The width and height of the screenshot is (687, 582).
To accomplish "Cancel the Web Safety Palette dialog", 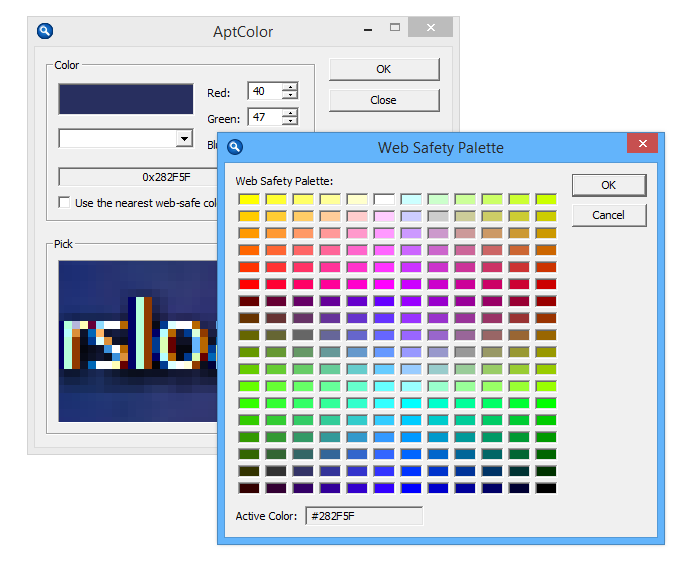I will click(x=609, y=215).
